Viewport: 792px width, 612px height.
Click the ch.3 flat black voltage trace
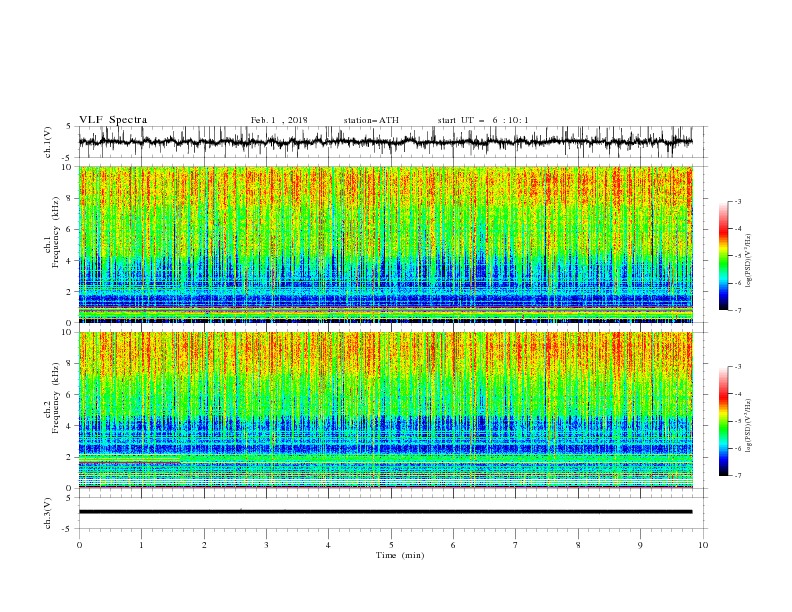tap(385, 512)
